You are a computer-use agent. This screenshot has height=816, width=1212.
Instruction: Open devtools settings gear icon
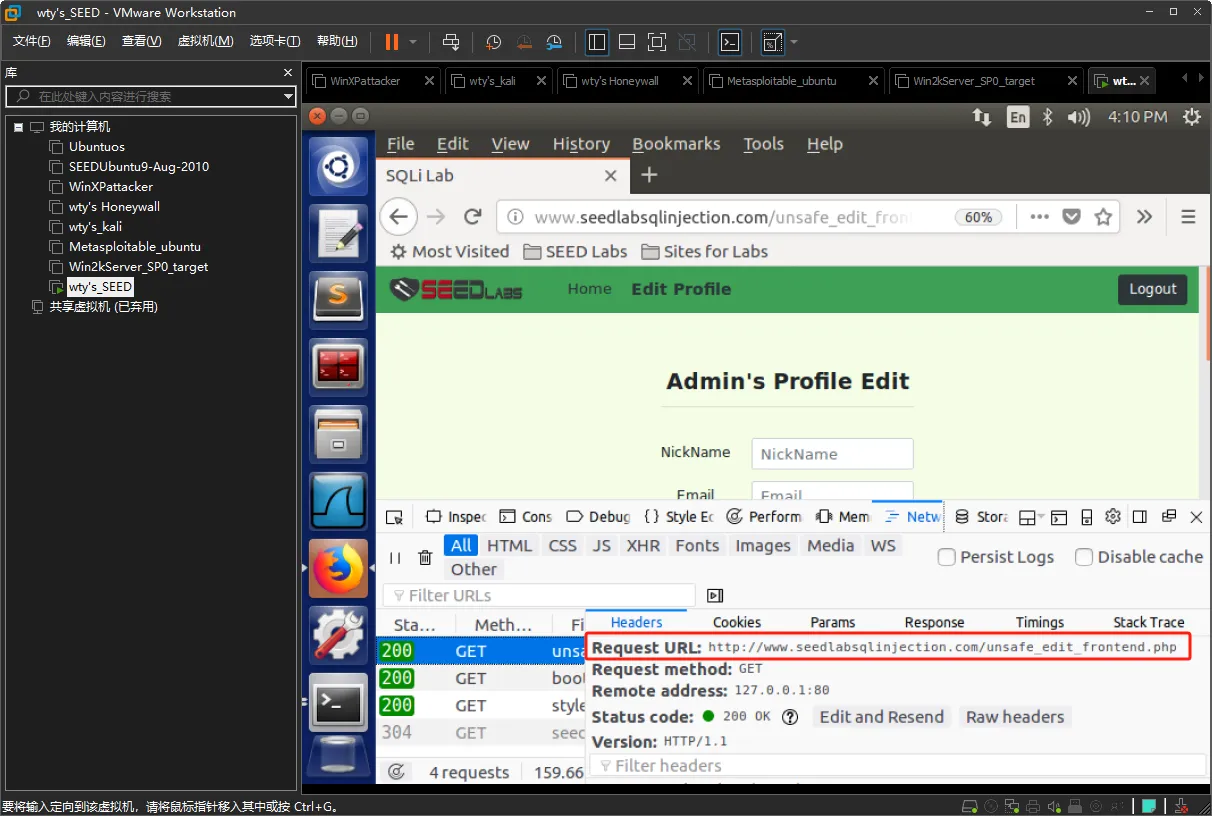1113,517
